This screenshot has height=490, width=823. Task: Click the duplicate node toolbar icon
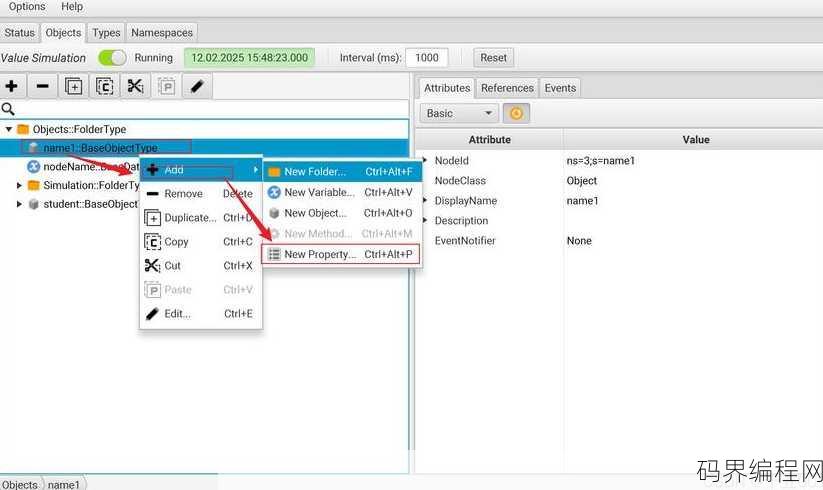[73, 86]
